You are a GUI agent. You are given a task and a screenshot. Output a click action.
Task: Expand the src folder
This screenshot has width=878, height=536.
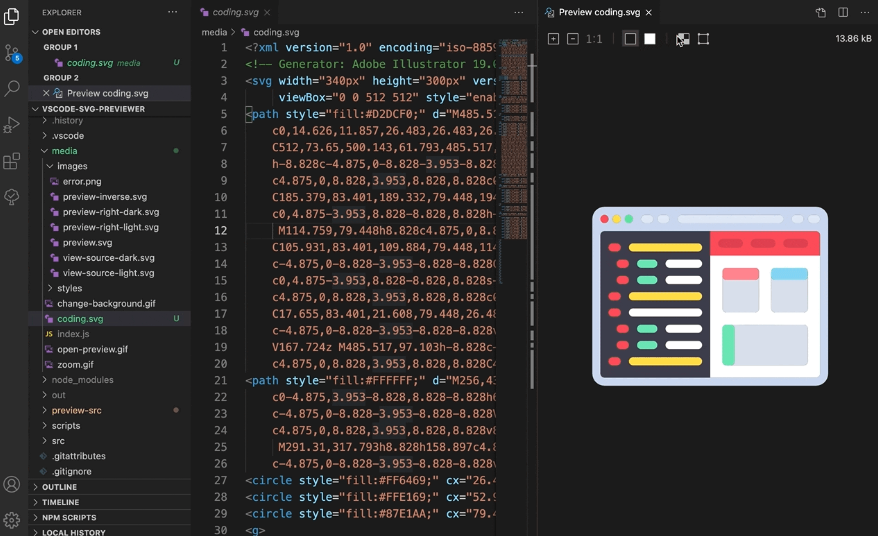point(109,441)
